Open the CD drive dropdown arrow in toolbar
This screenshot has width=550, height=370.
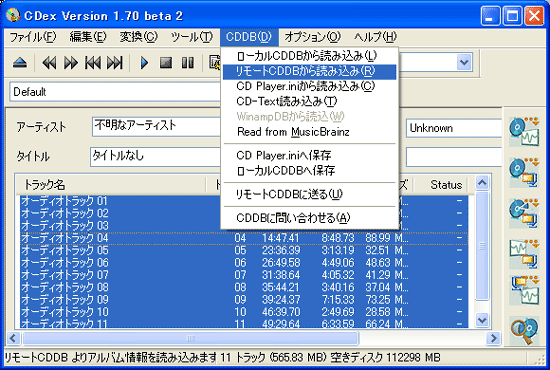(464, 62)
